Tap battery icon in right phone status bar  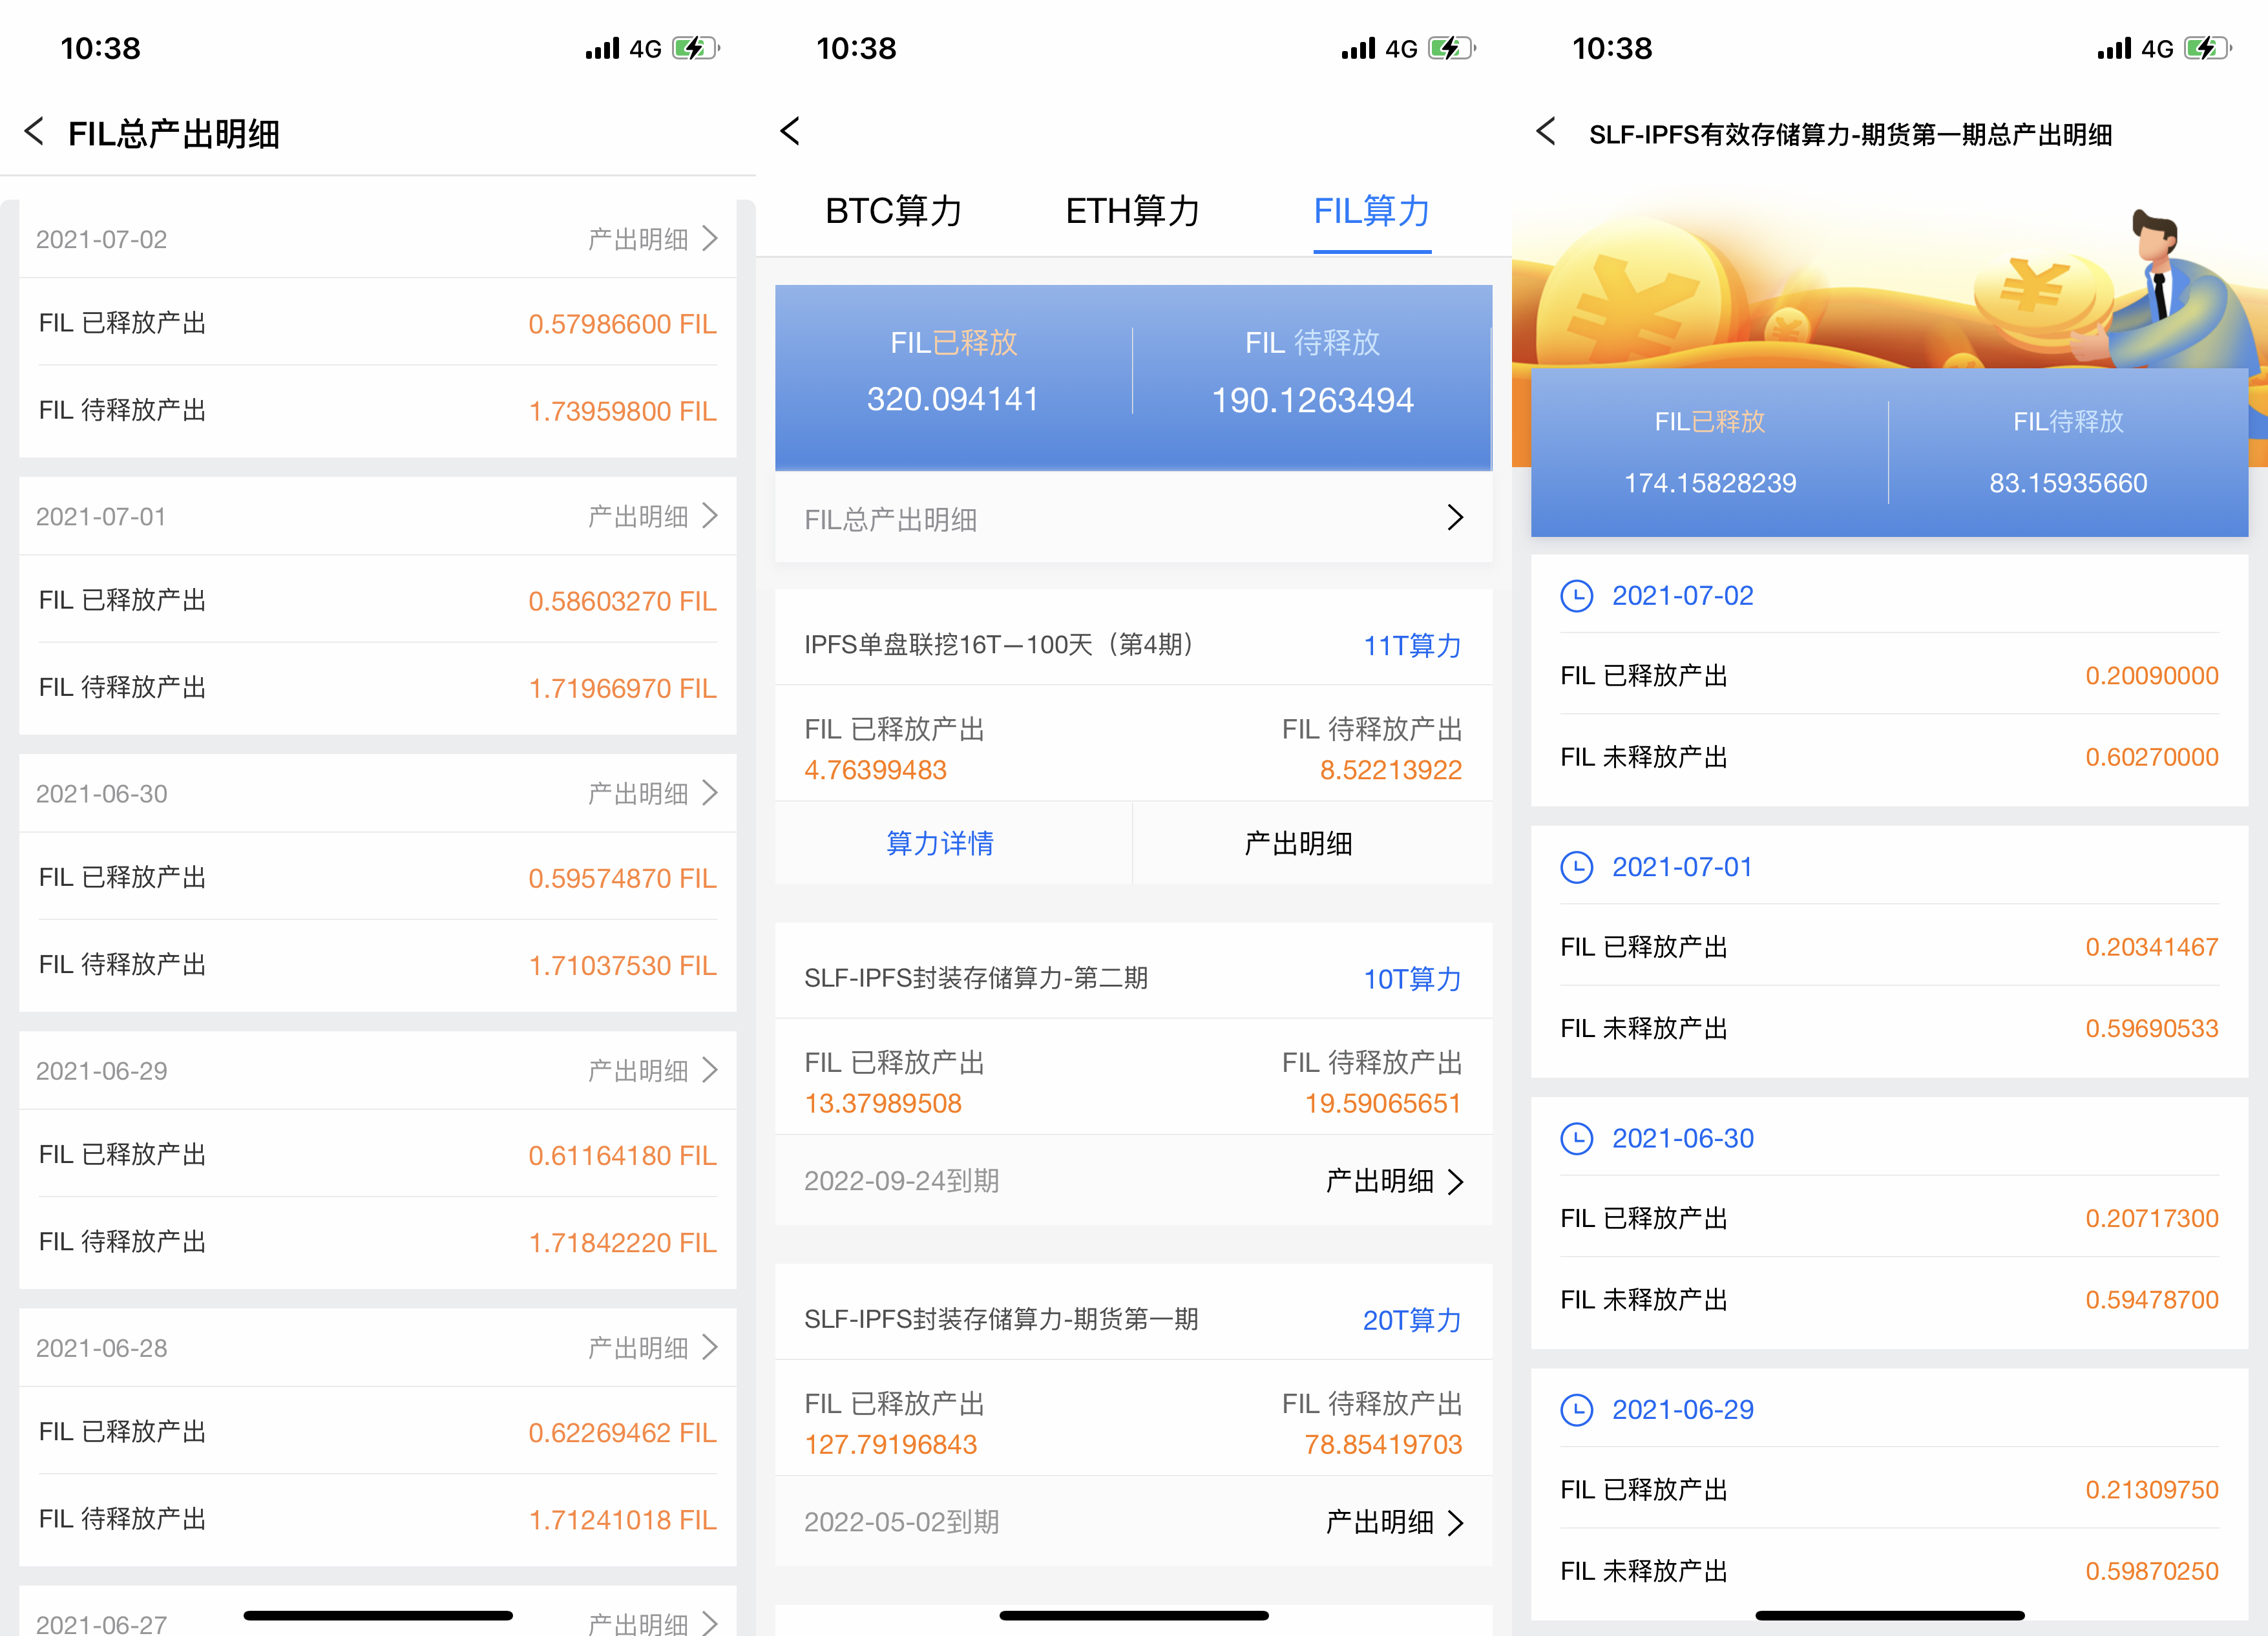point(2208,48)
